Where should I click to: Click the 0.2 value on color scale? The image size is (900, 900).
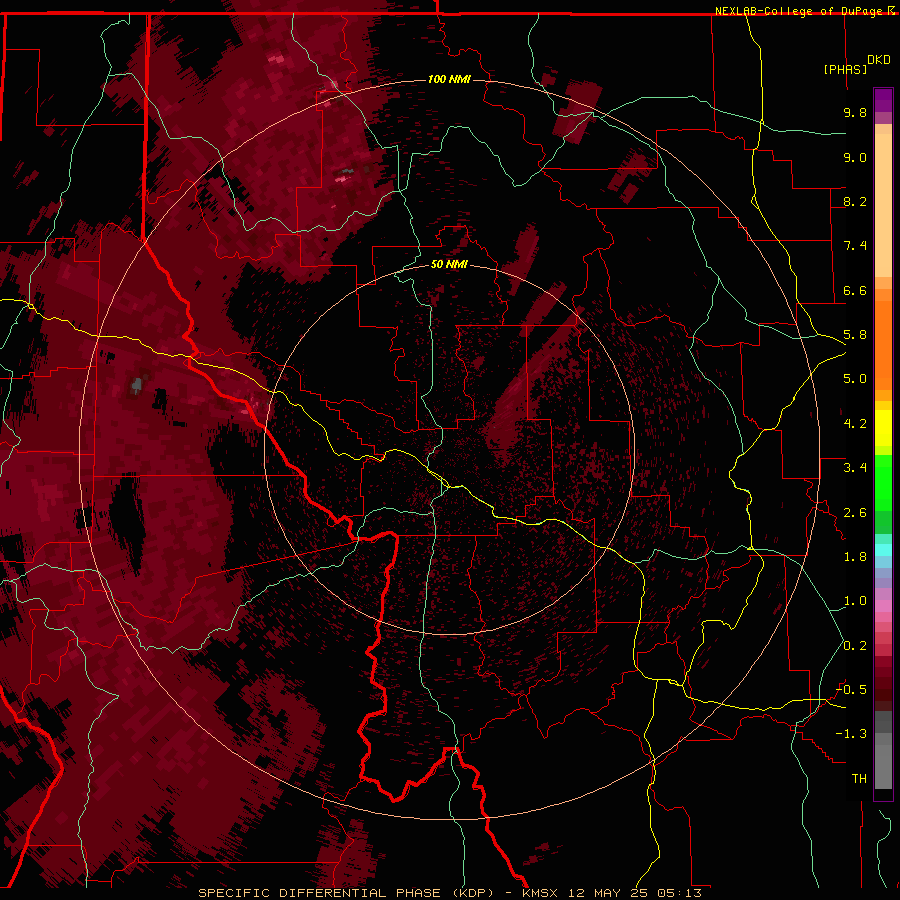(855, 646)
